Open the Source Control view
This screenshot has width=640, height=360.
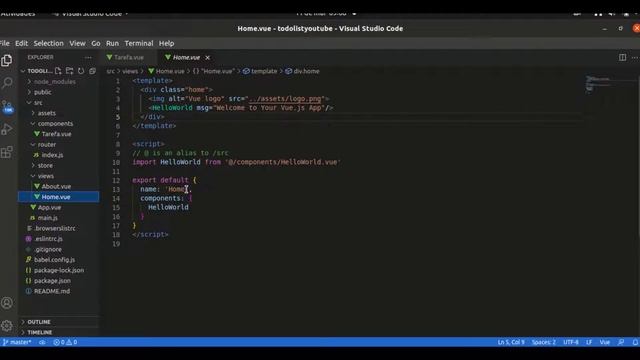point(7,107)
